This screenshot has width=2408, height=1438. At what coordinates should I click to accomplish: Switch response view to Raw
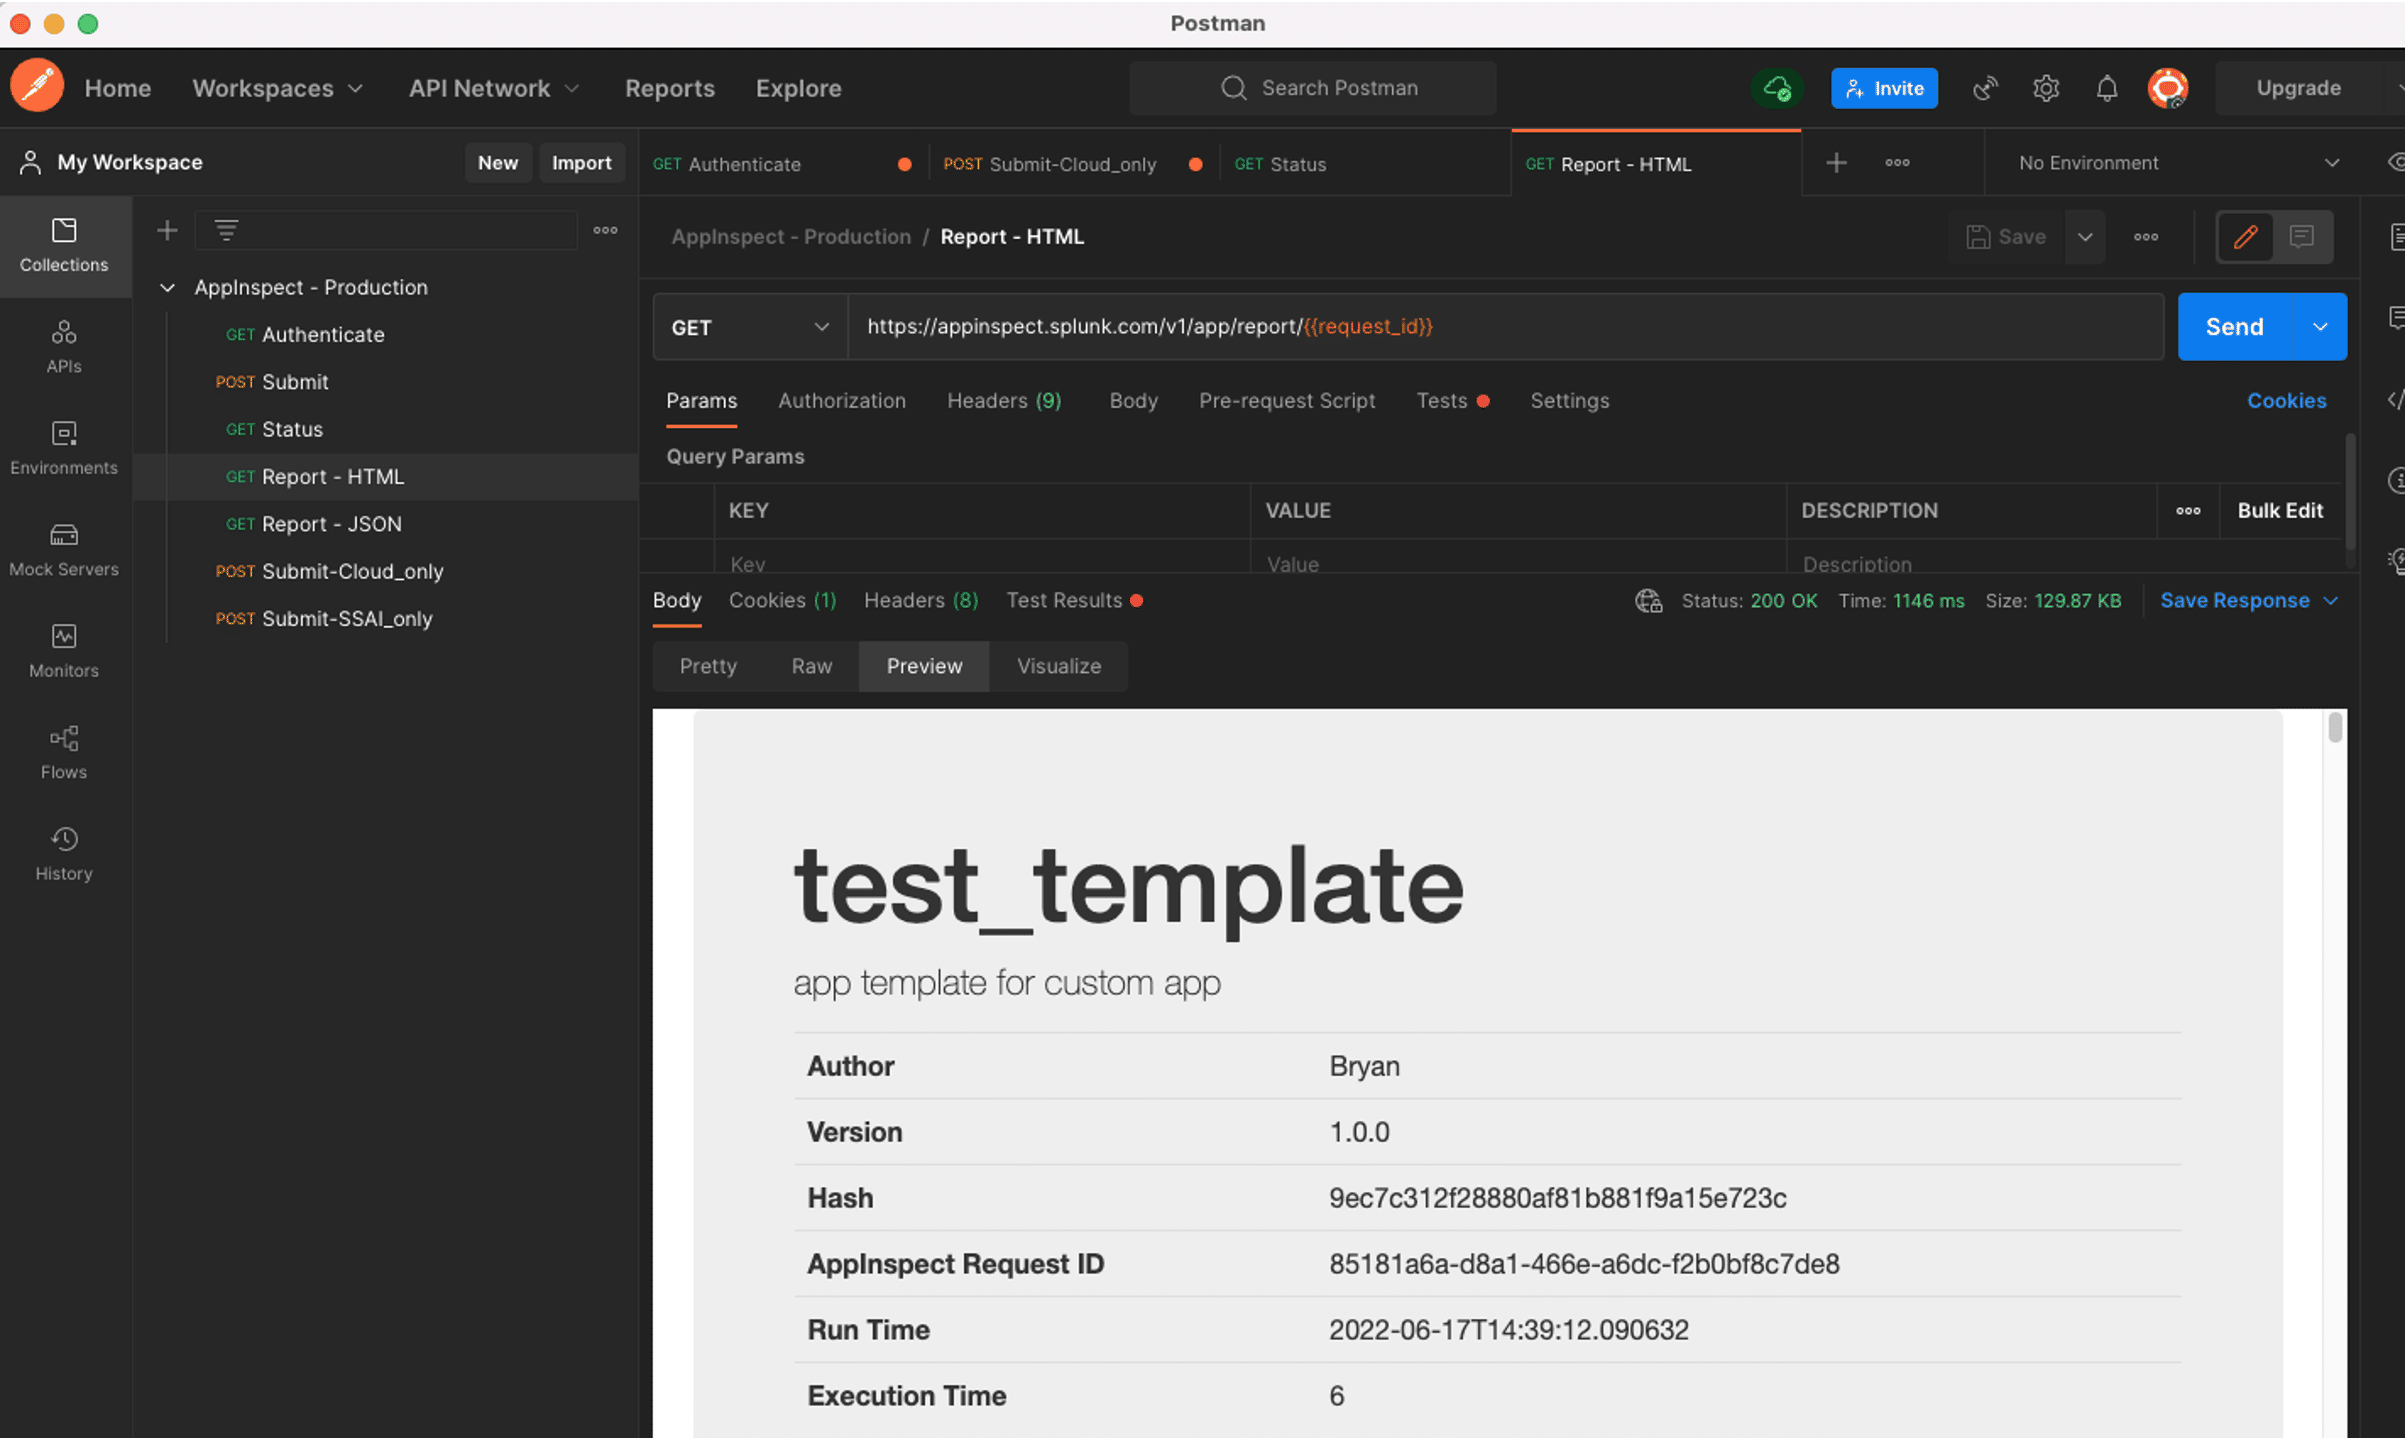(811, 666)
